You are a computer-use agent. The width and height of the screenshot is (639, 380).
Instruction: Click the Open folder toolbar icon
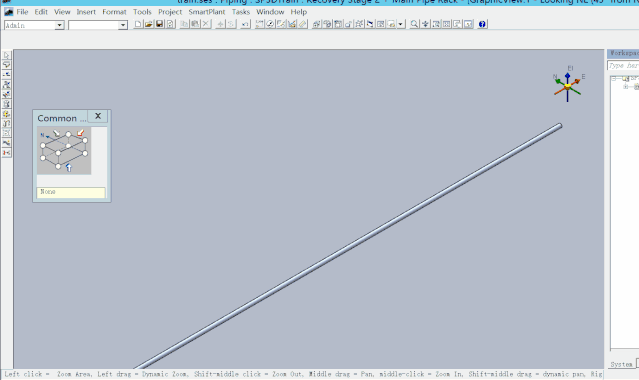pos(149,24)
